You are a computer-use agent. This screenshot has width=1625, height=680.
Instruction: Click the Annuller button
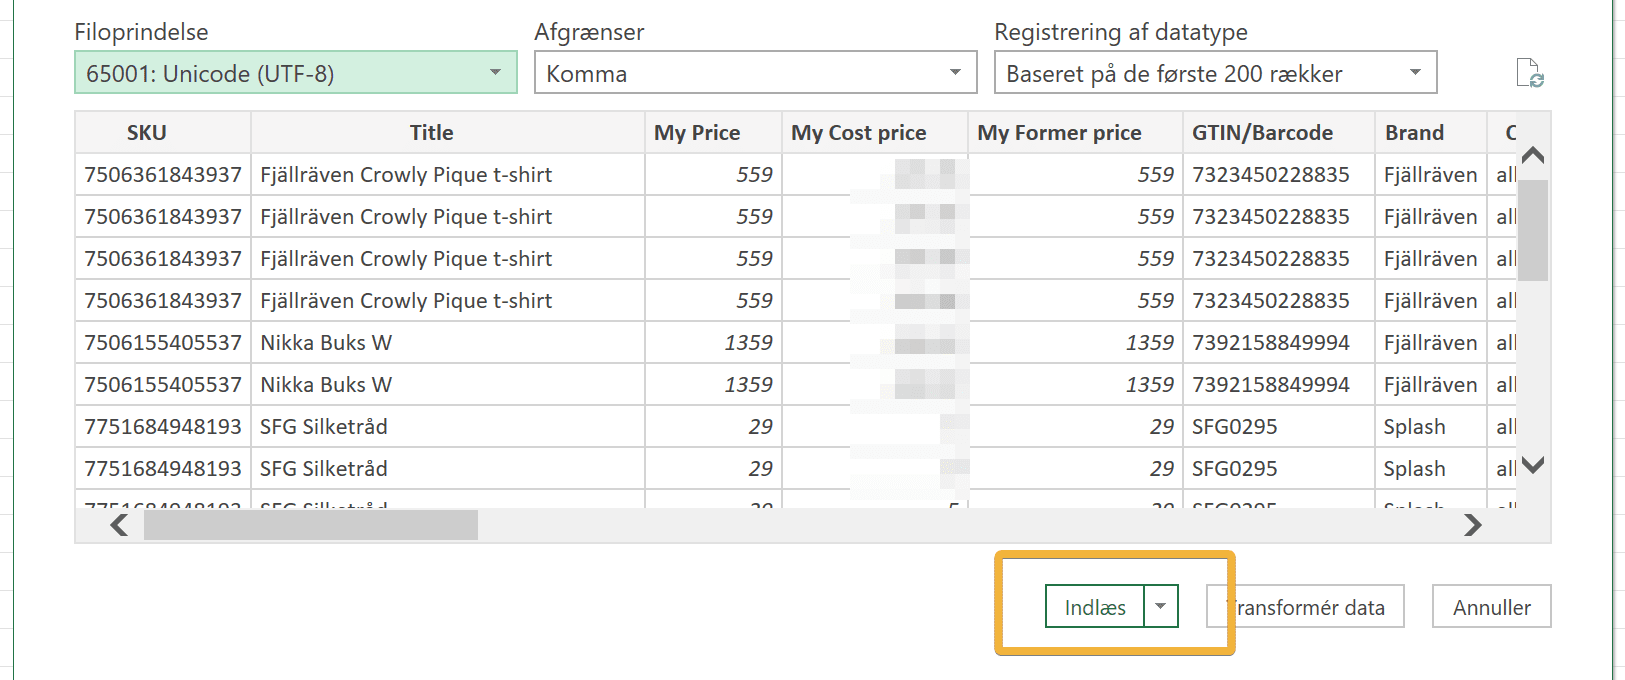click(x=1491, y=607)
